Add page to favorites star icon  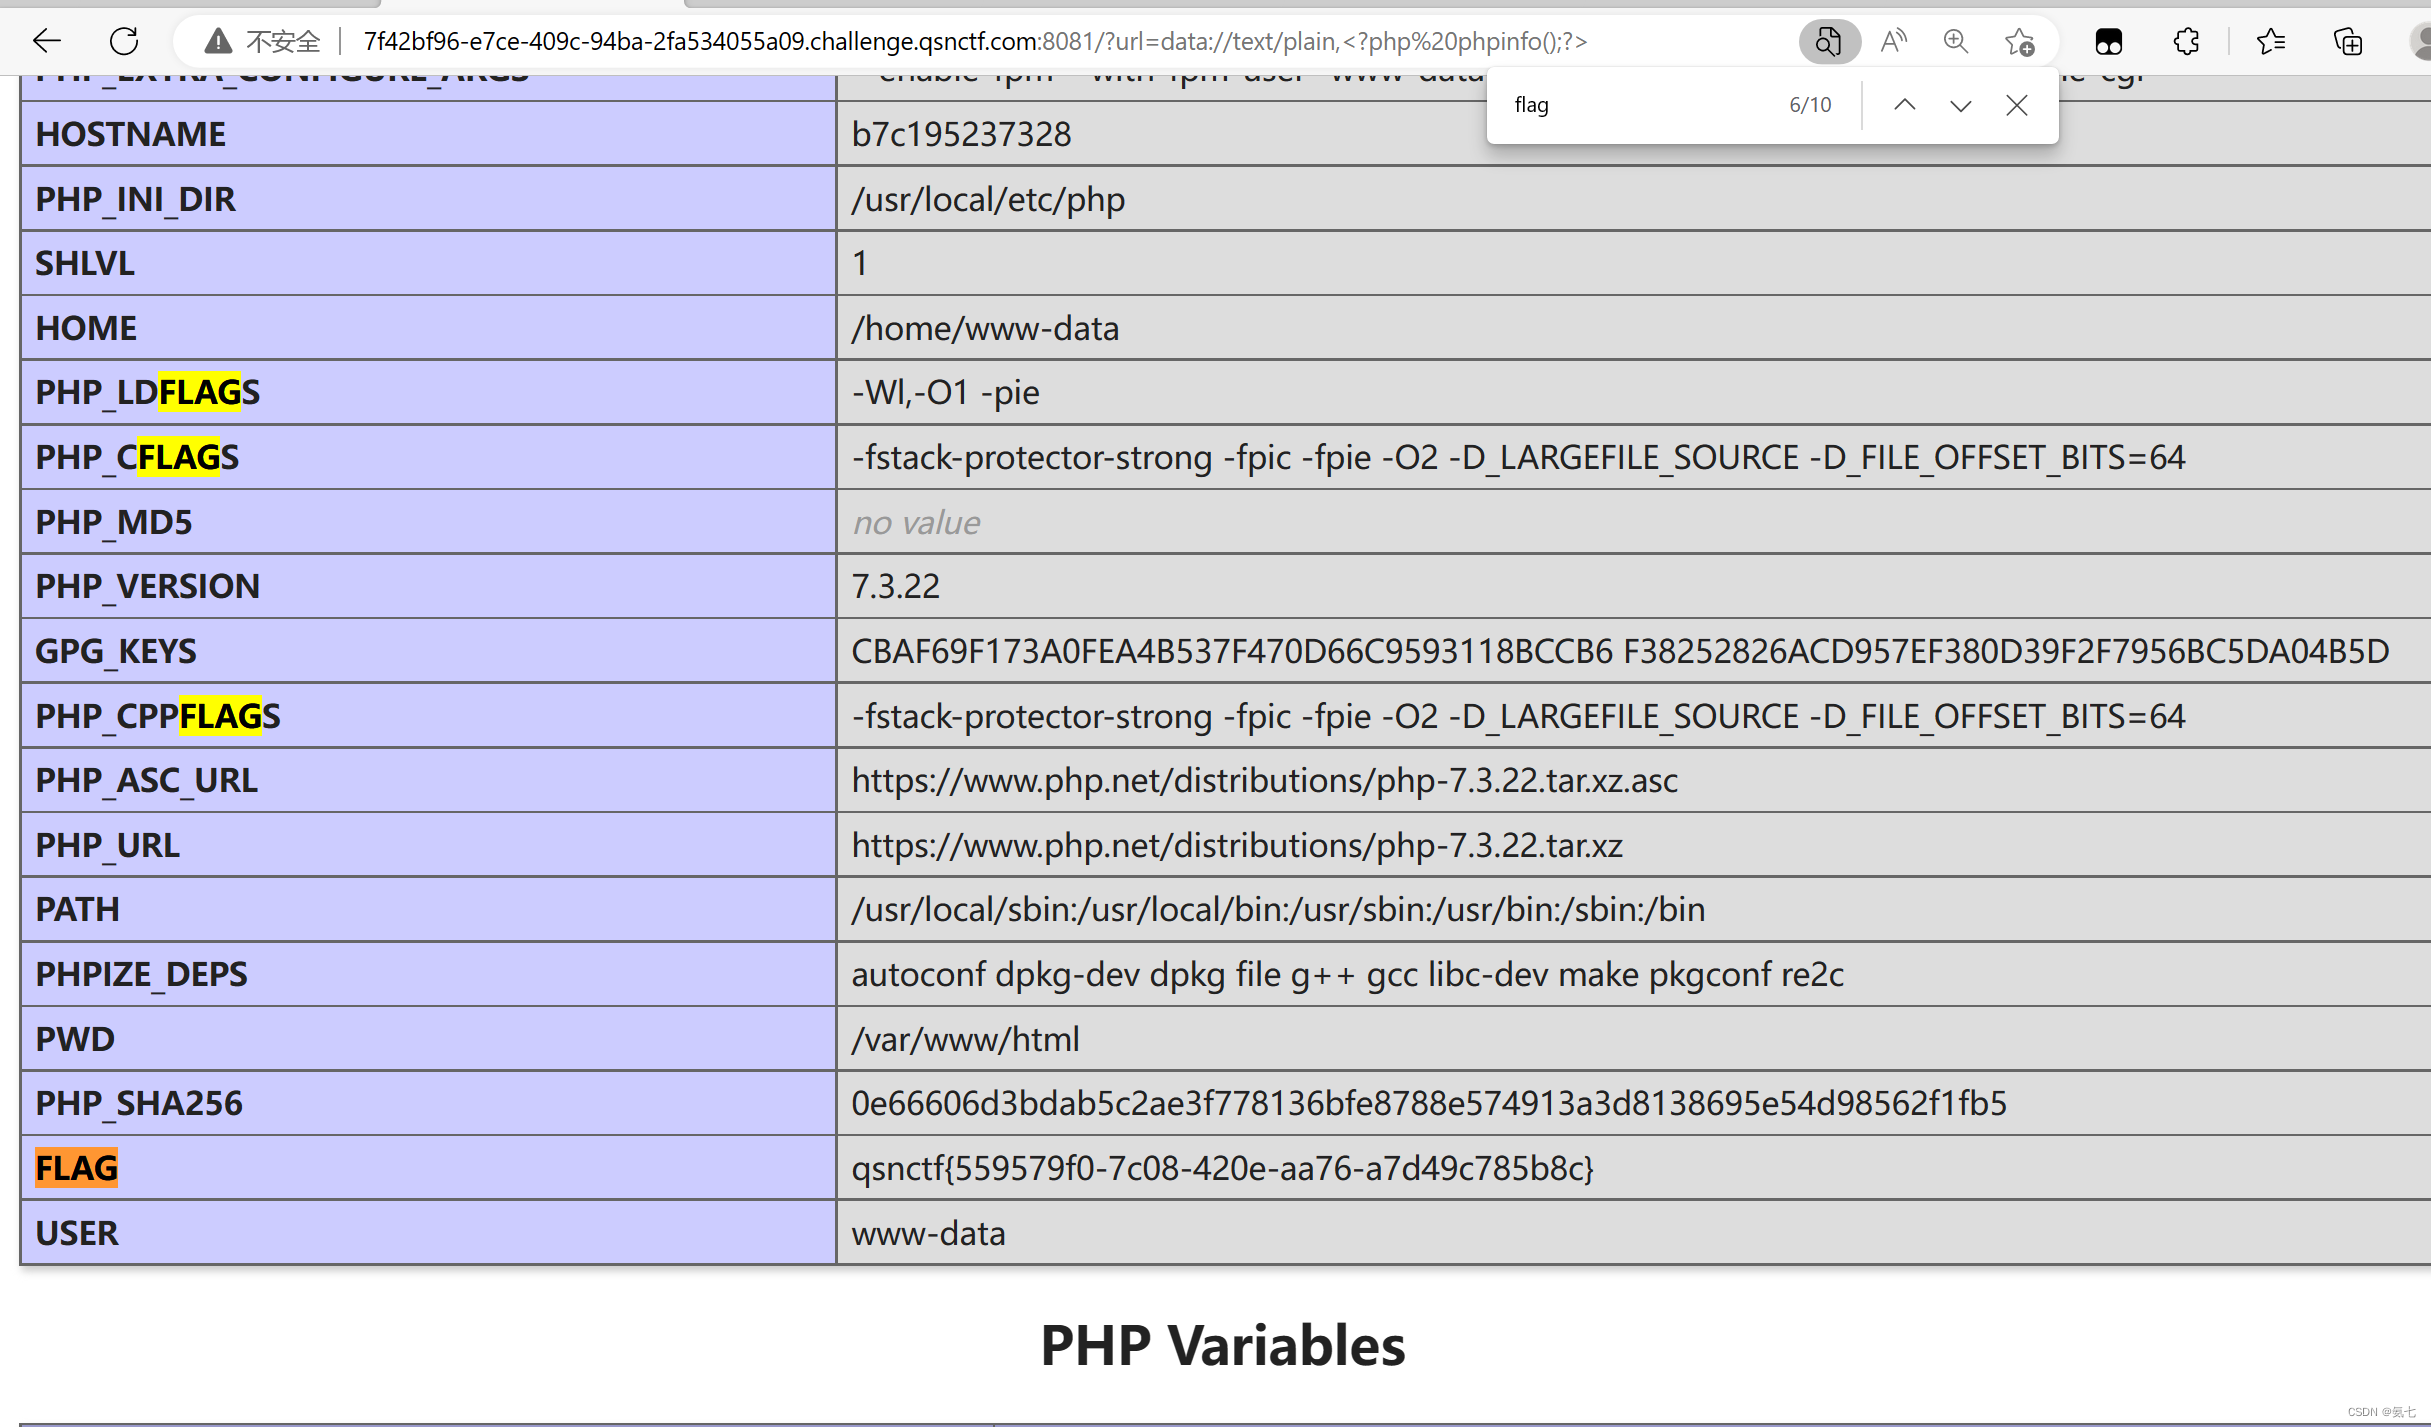pos(2019,41)
